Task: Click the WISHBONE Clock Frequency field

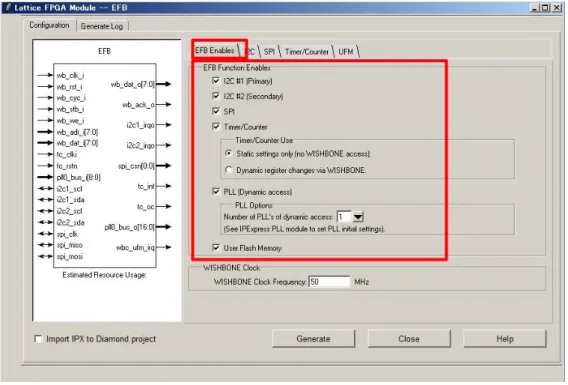Action: point(329,282)
